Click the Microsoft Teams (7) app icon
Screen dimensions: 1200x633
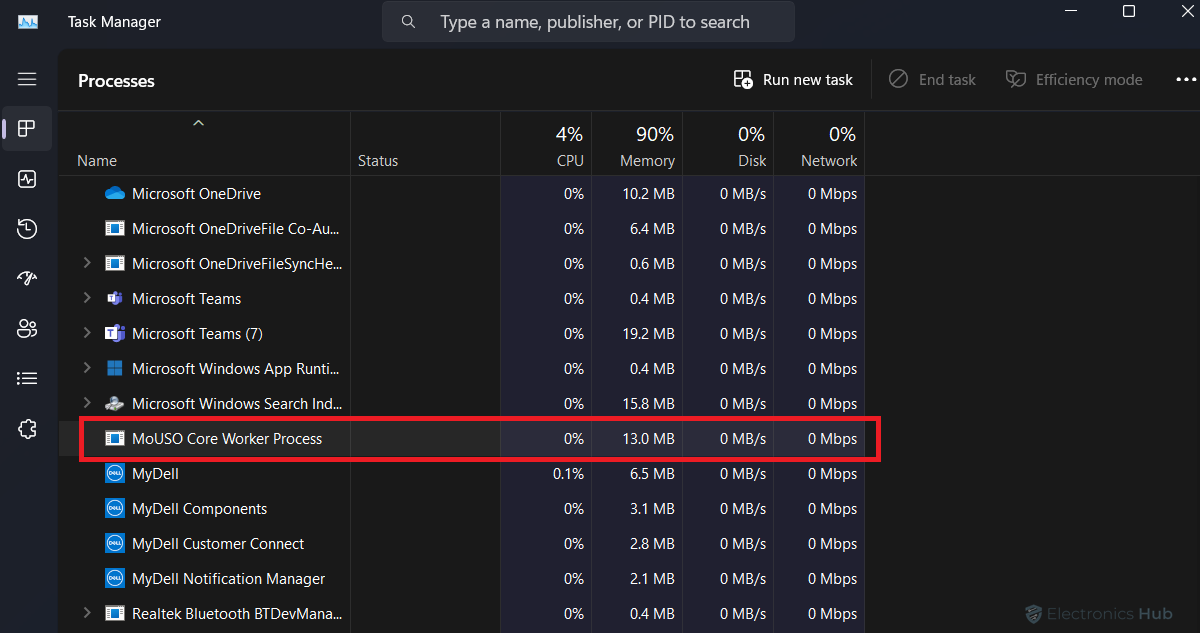coord(115,333)
